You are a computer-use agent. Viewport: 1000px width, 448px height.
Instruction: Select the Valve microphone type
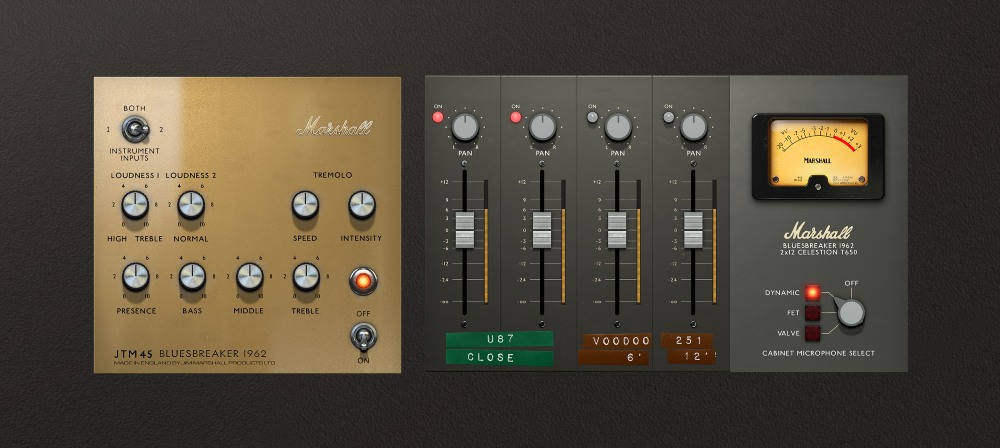(x=812, y=332)
